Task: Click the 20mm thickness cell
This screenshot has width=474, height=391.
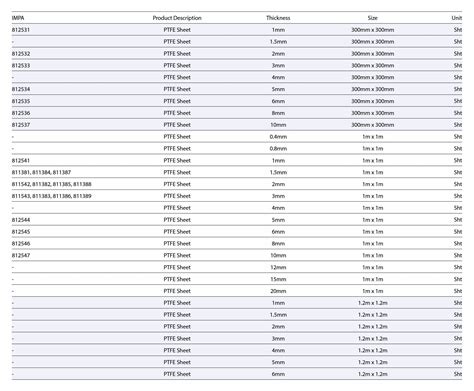Action: pos(278,291)
